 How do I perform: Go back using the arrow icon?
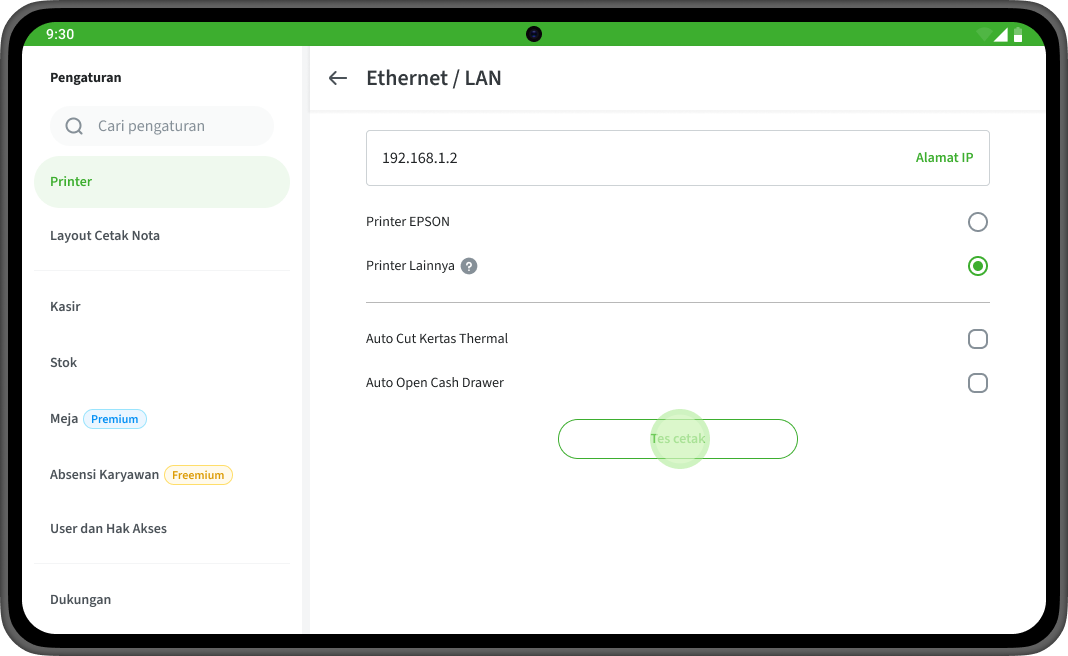pos(338,78)
